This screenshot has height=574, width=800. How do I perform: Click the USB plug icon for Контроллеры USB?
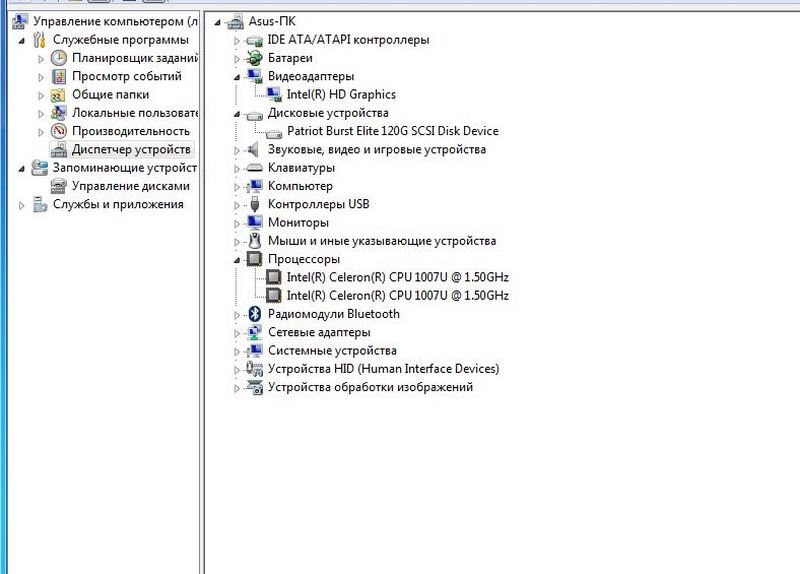click(x=254, y=204)
